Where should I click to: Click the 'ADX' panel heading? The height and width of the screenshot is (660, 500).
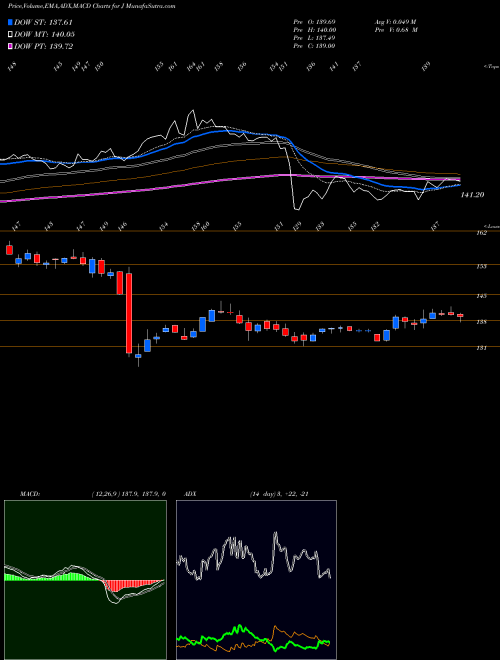[x=189, y=494]
